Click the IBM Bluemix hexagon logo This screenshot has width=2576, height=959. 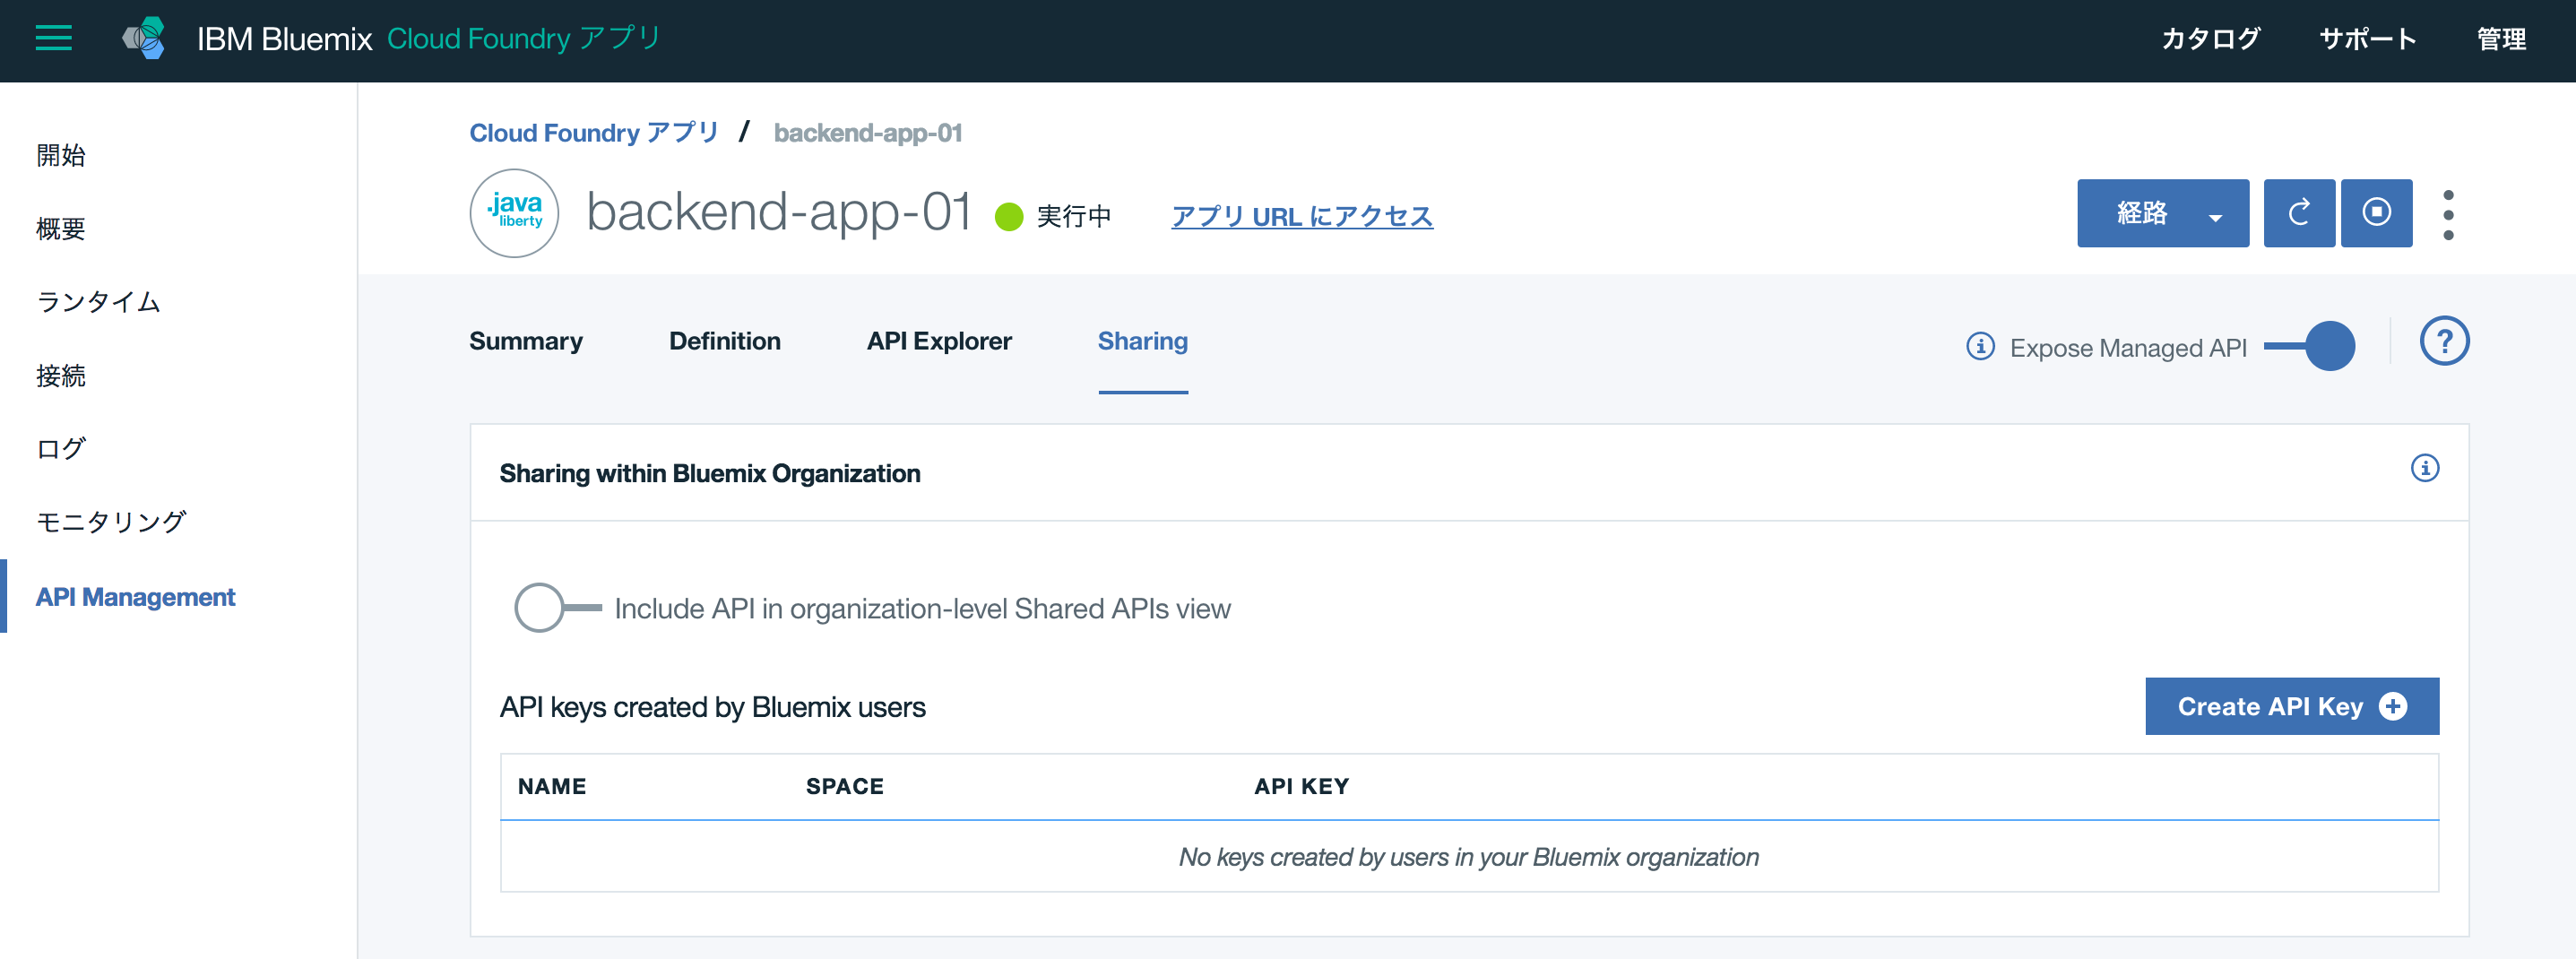(144, 39)
